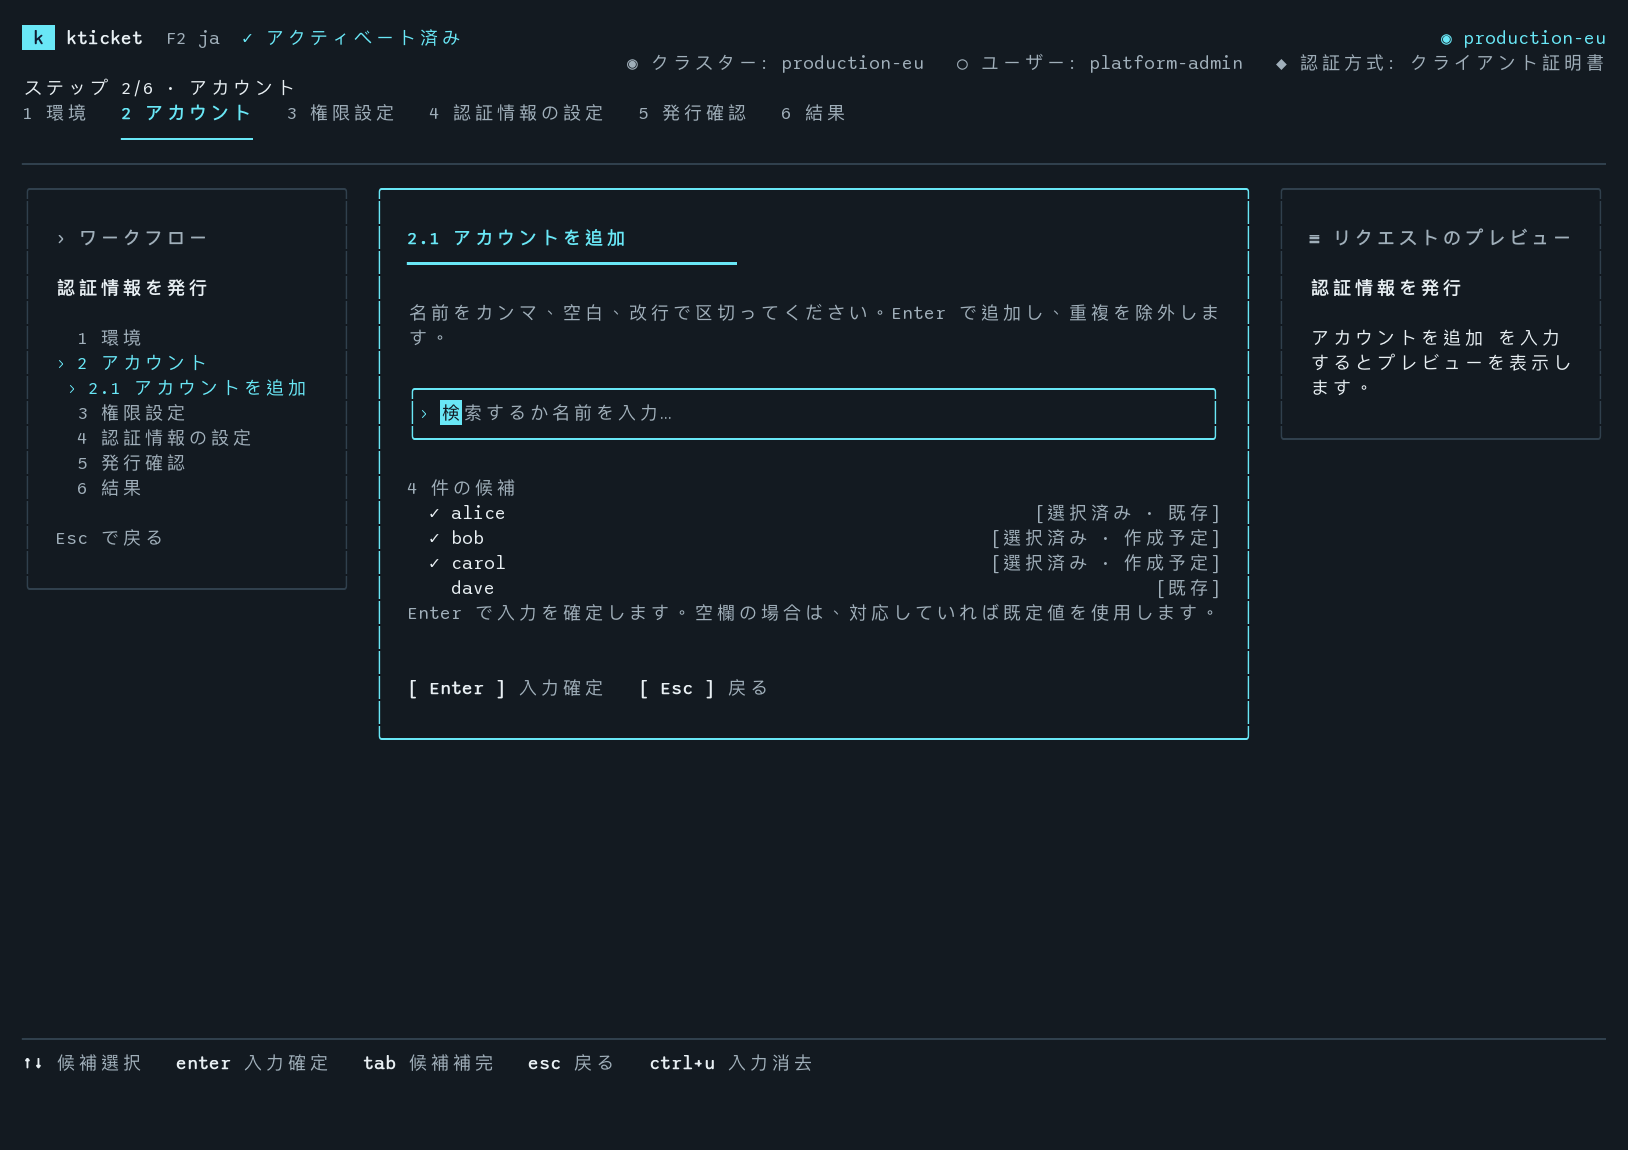Click the '4 件の候補' count label
The width and height of the screenshot is (1628, 1150).
point(462,488)
